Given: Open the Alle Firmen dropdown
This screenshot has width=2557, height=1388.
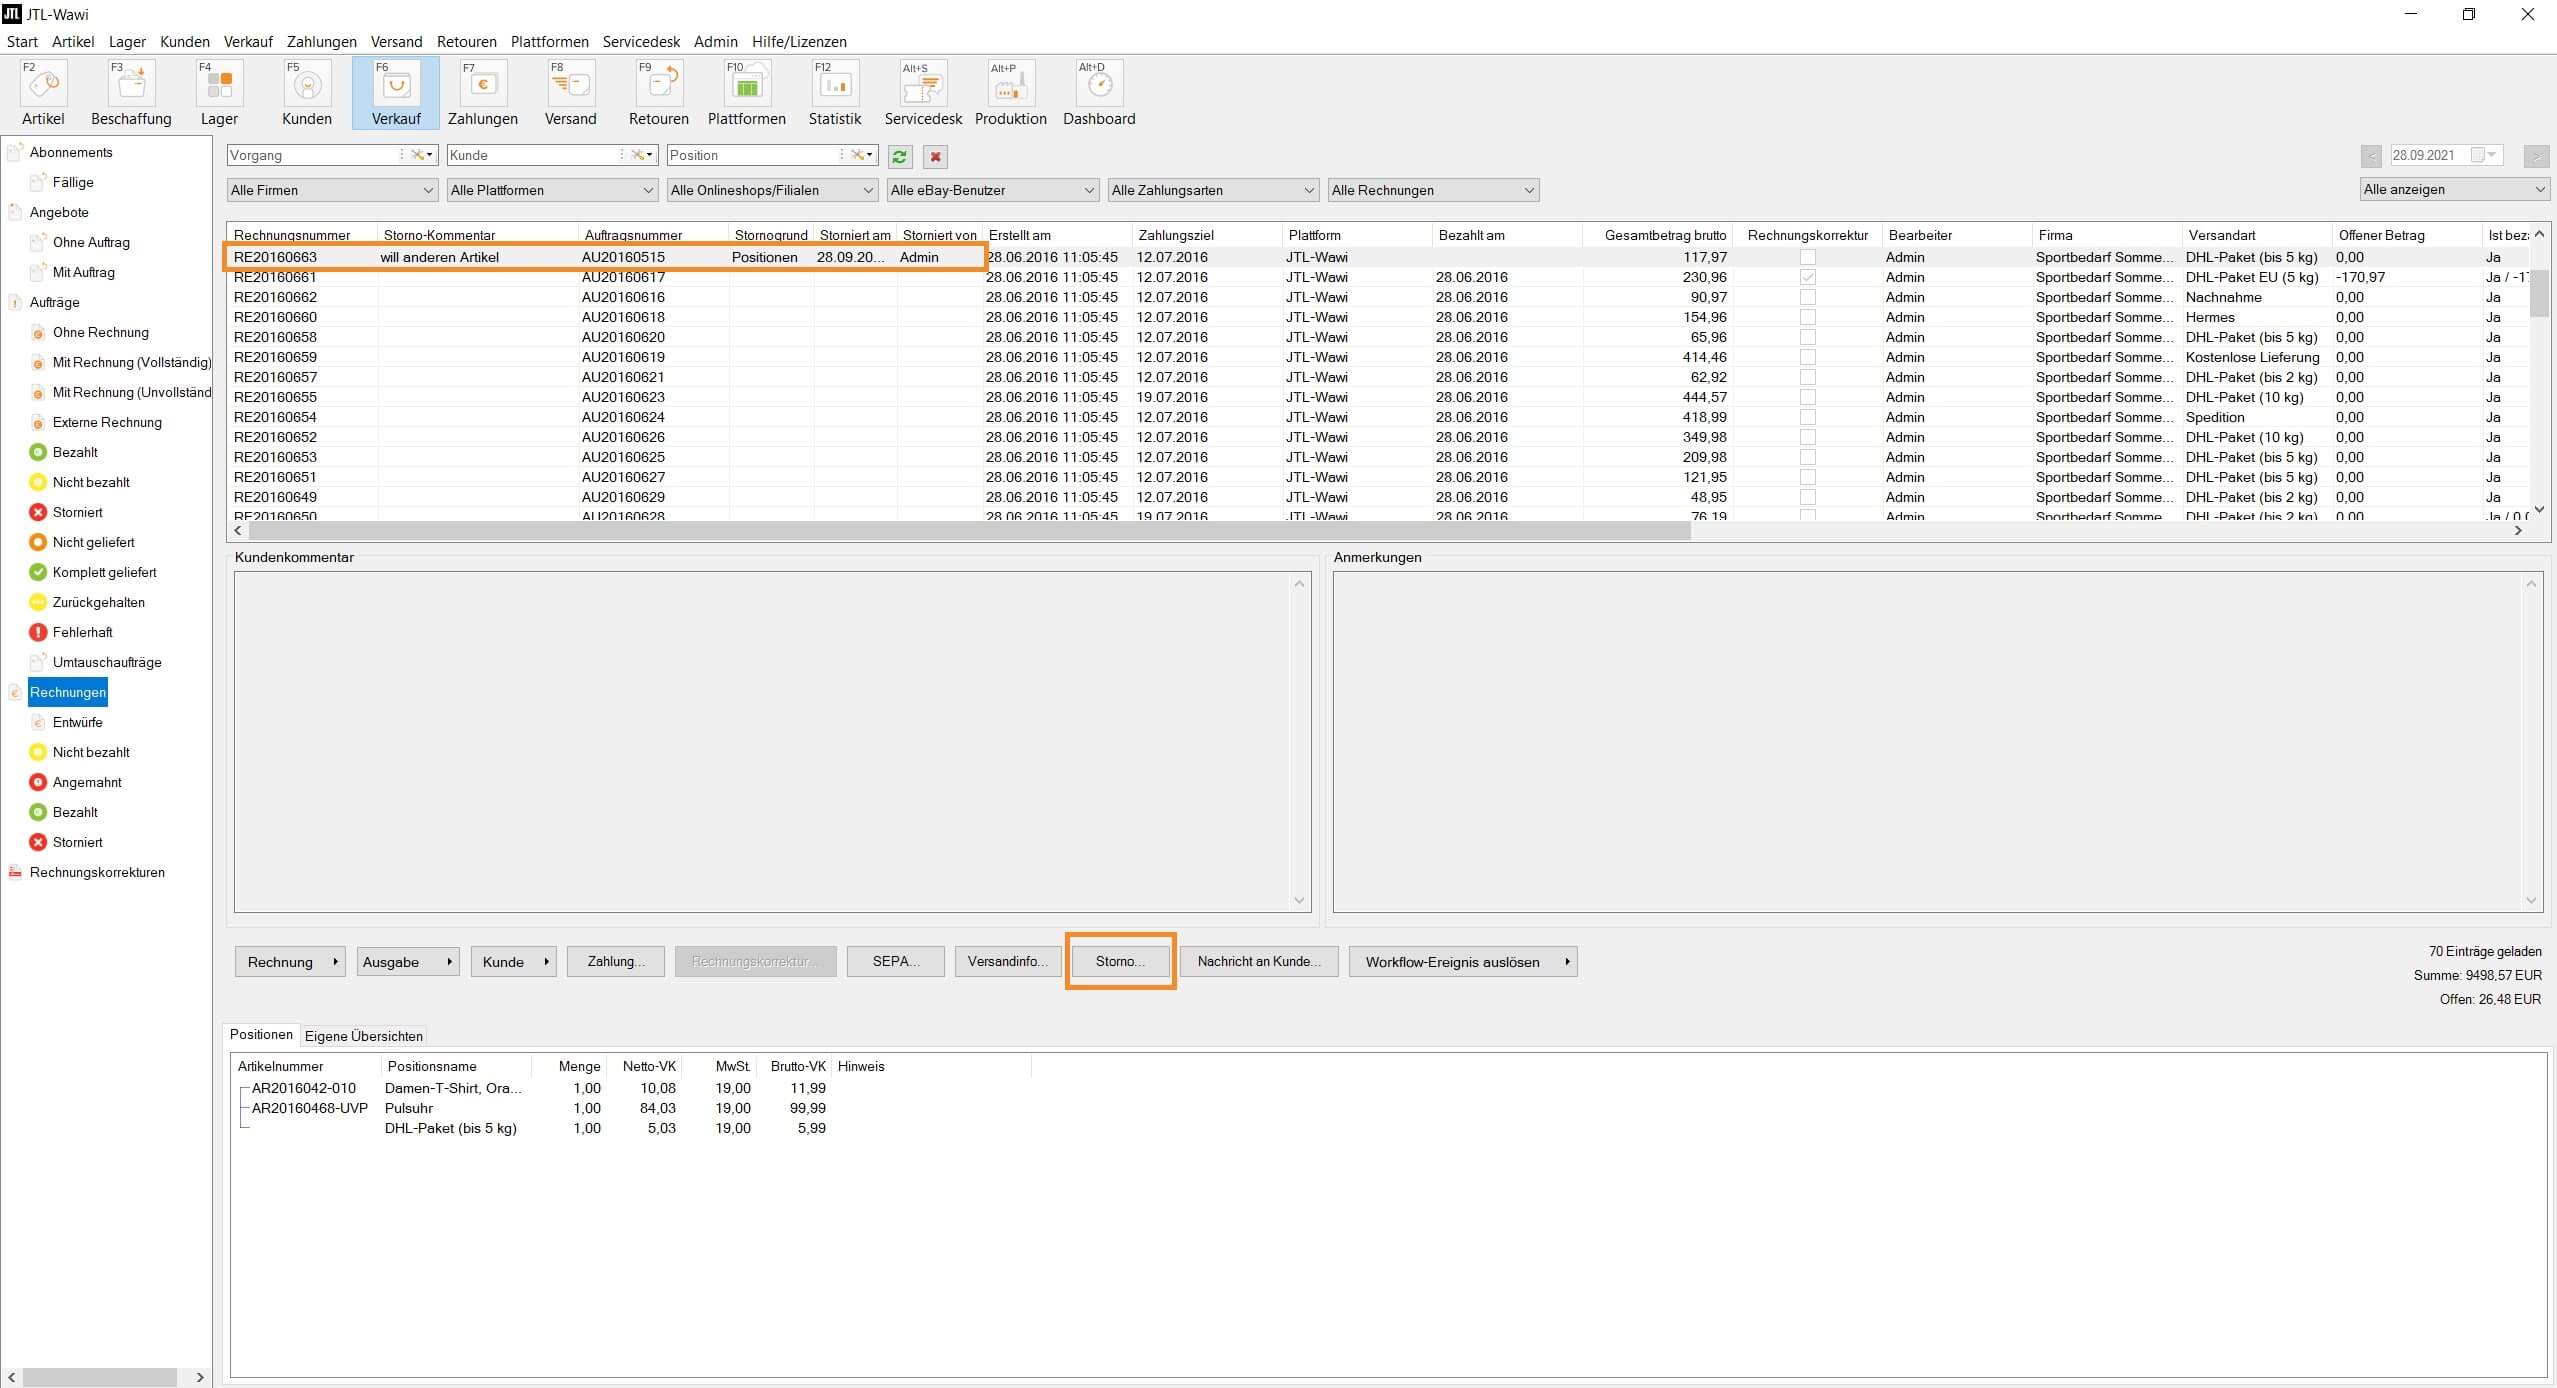Looking at the screenshot, I should (x=332, y=190).
